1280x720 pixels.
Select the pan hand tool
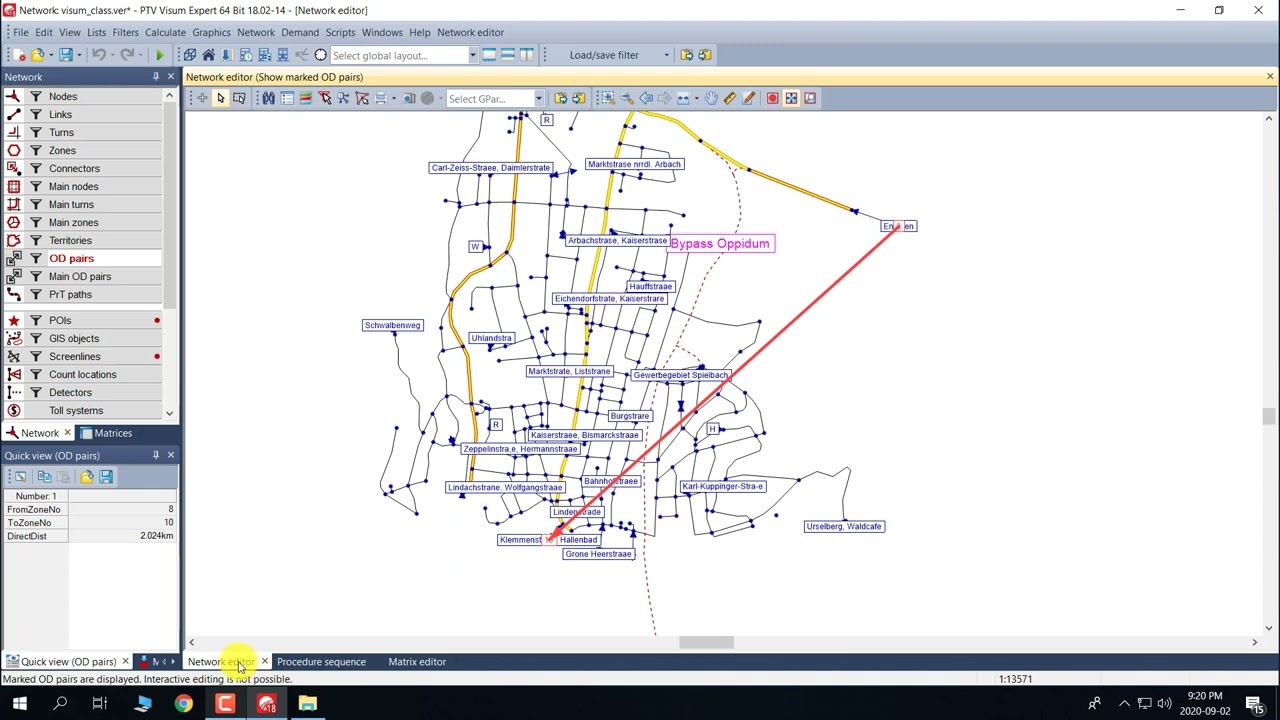pyautogui.click(x=711, y=98)
